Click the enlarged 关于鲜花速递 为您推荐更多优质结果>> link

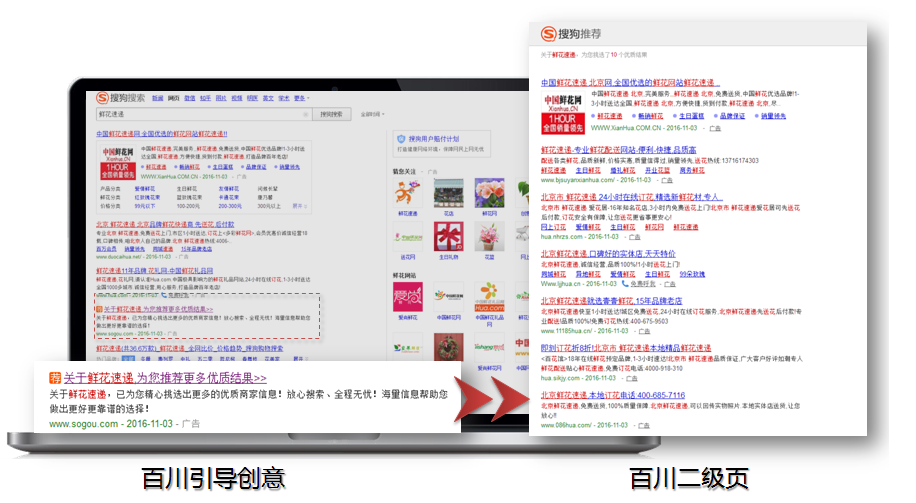coord(165,378)
